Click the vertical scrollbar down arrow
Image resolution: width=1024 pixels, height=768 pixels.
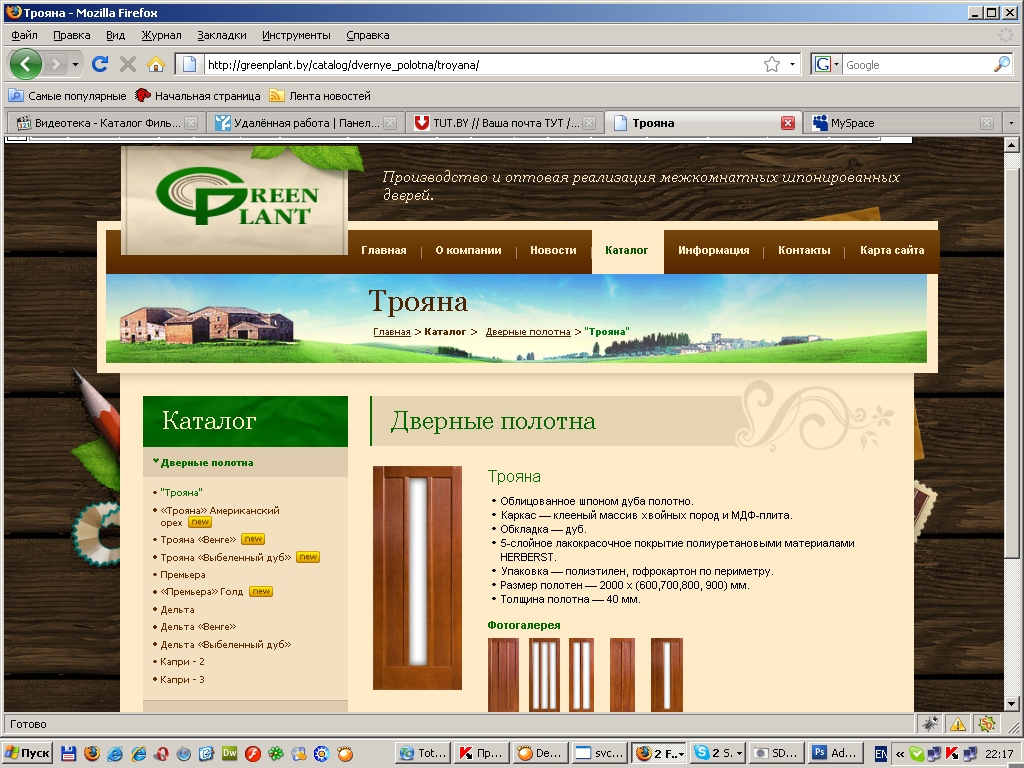(1012, 704)
